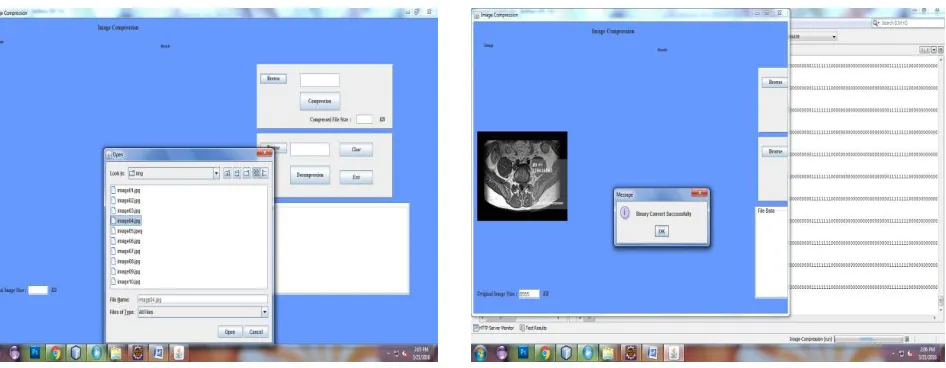Close the Message dialog with red X
Image resolution: width=946 pixels, height=368 pixels.
(699, 194)
